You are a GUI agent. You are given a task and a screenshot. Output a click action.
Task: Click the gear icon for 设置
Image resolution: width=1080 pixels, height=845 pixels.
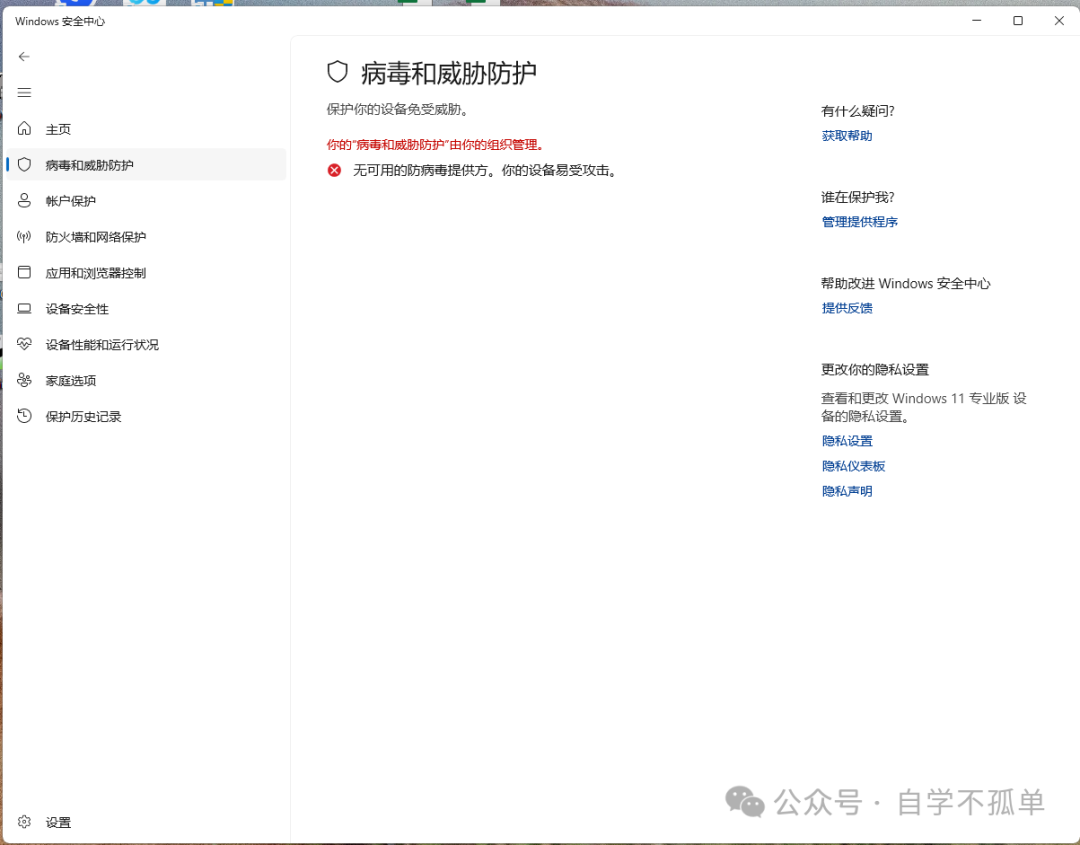pyautogui.click(x=24, y=822)
